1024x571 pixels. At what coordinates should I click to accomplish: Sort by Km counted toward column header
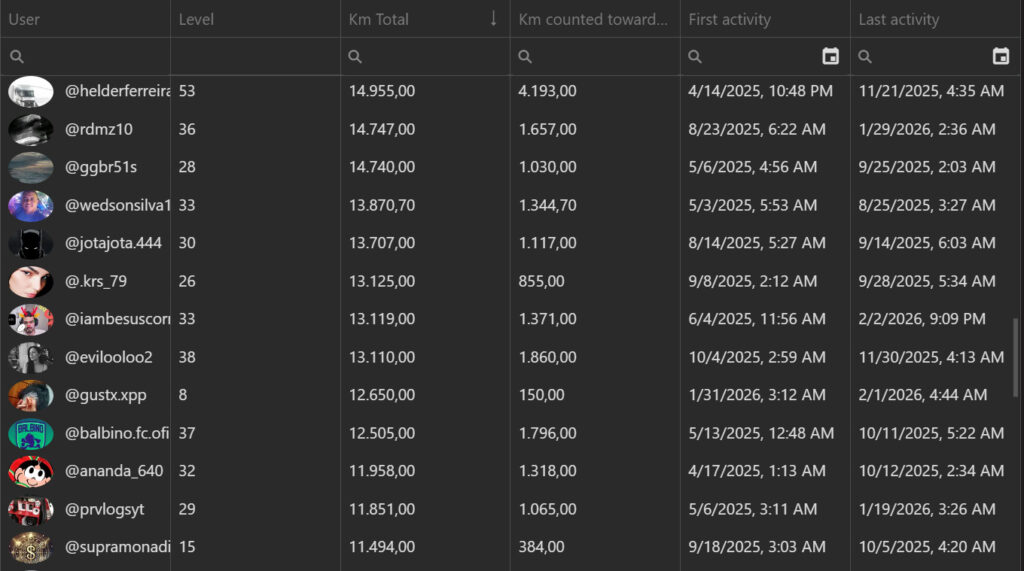(x=592, y=19)
